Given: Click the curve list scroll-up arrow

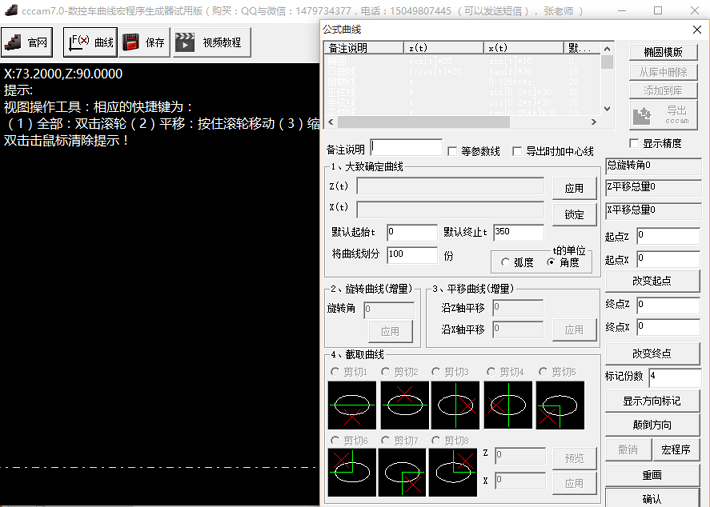Looking at the screenshot, I should pyautogui.click(x=607, y=48).
